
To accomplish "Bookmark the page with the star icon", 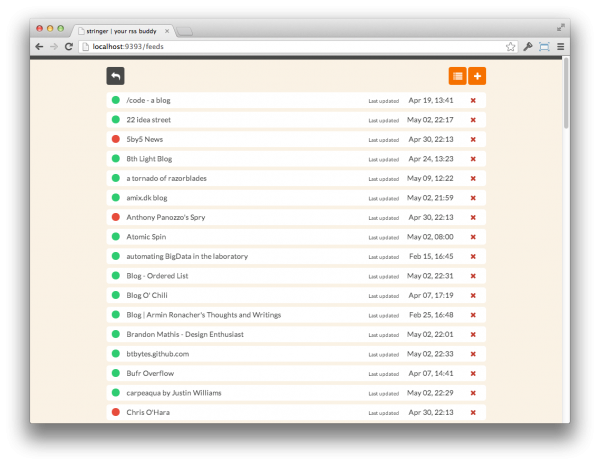I will [510, 47].
